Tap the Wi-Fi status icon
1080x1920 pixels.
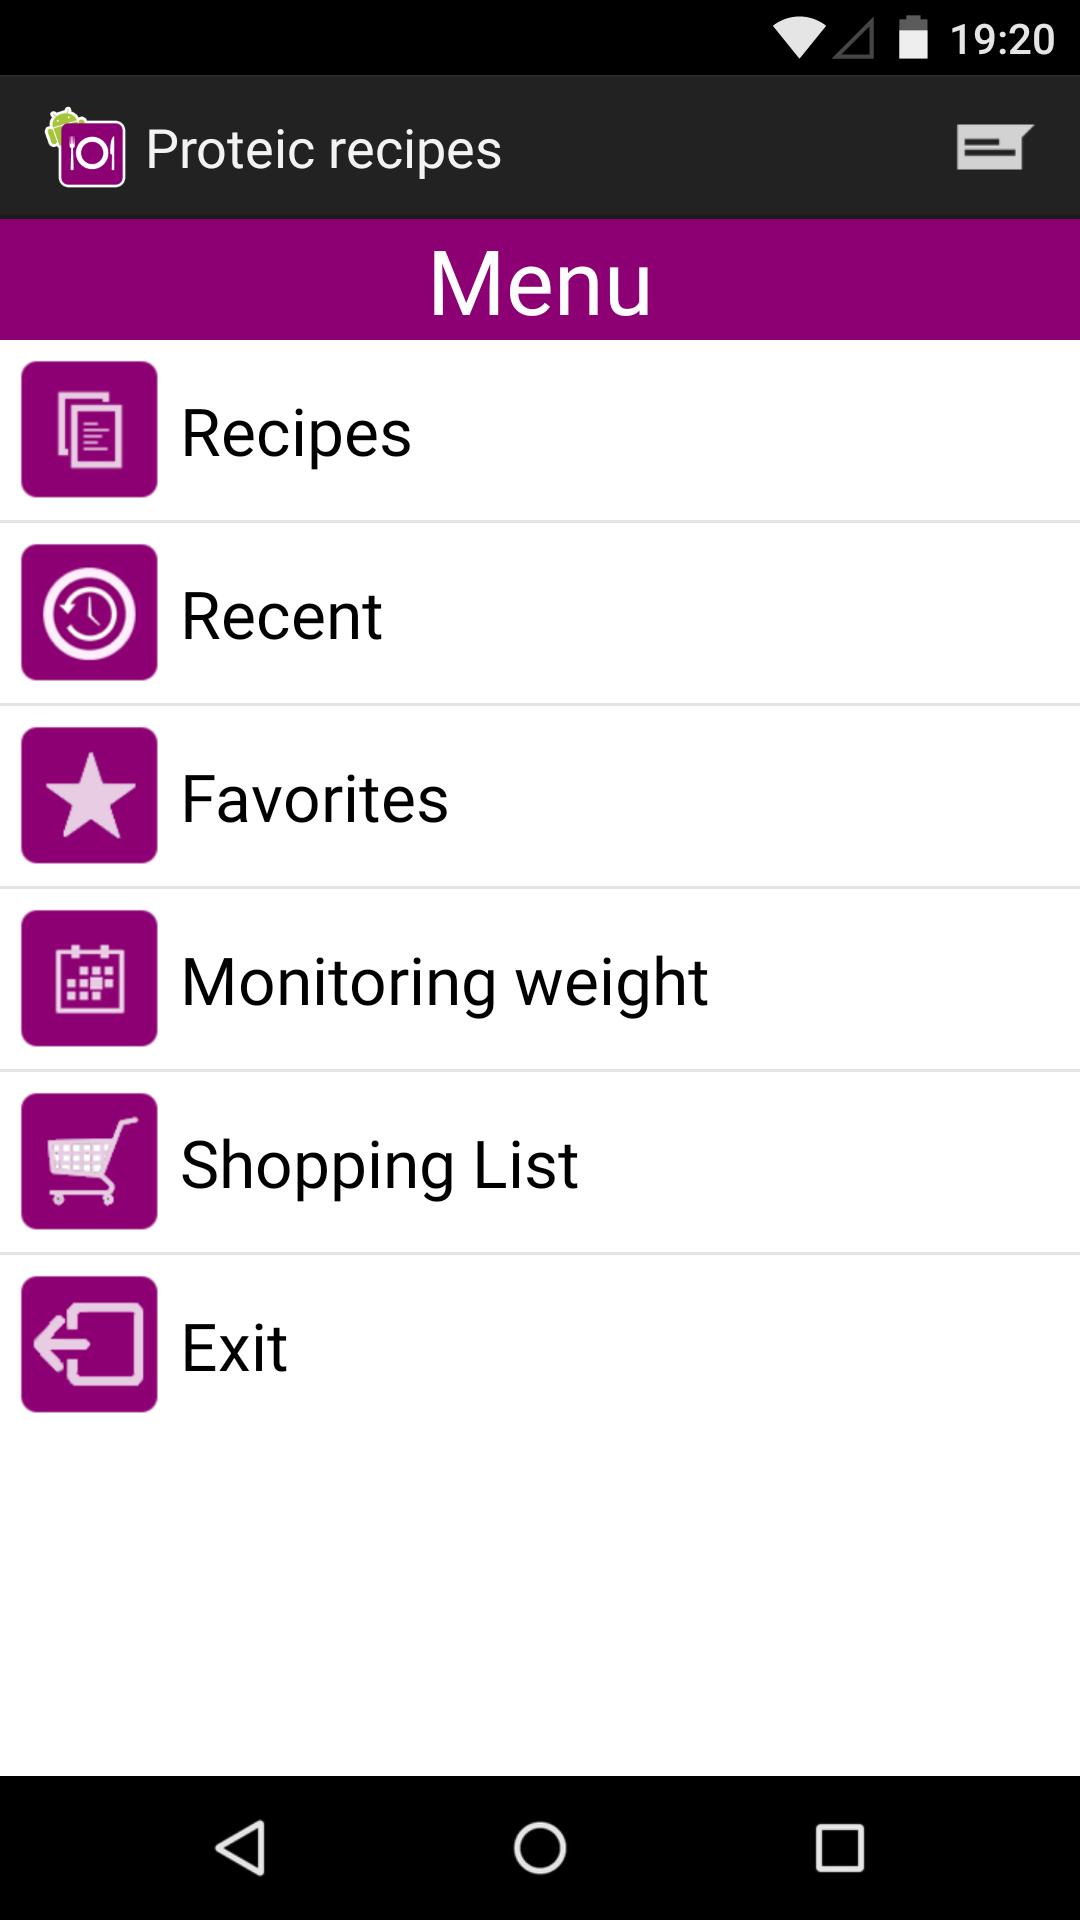(x=797, y=39)
